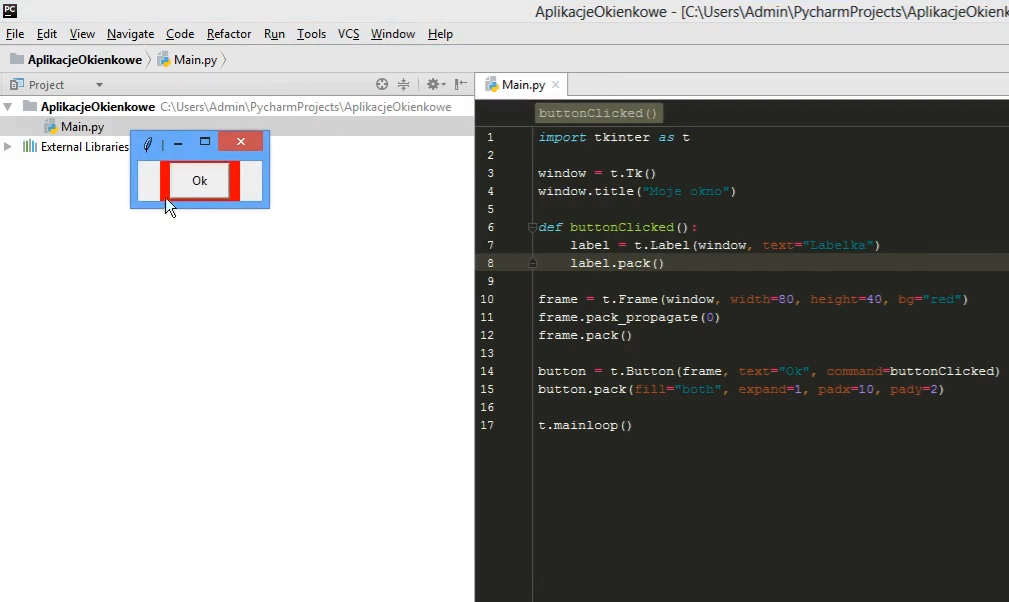Close the Main.py editor tab
1009x602 pixels.
[556, 85]
